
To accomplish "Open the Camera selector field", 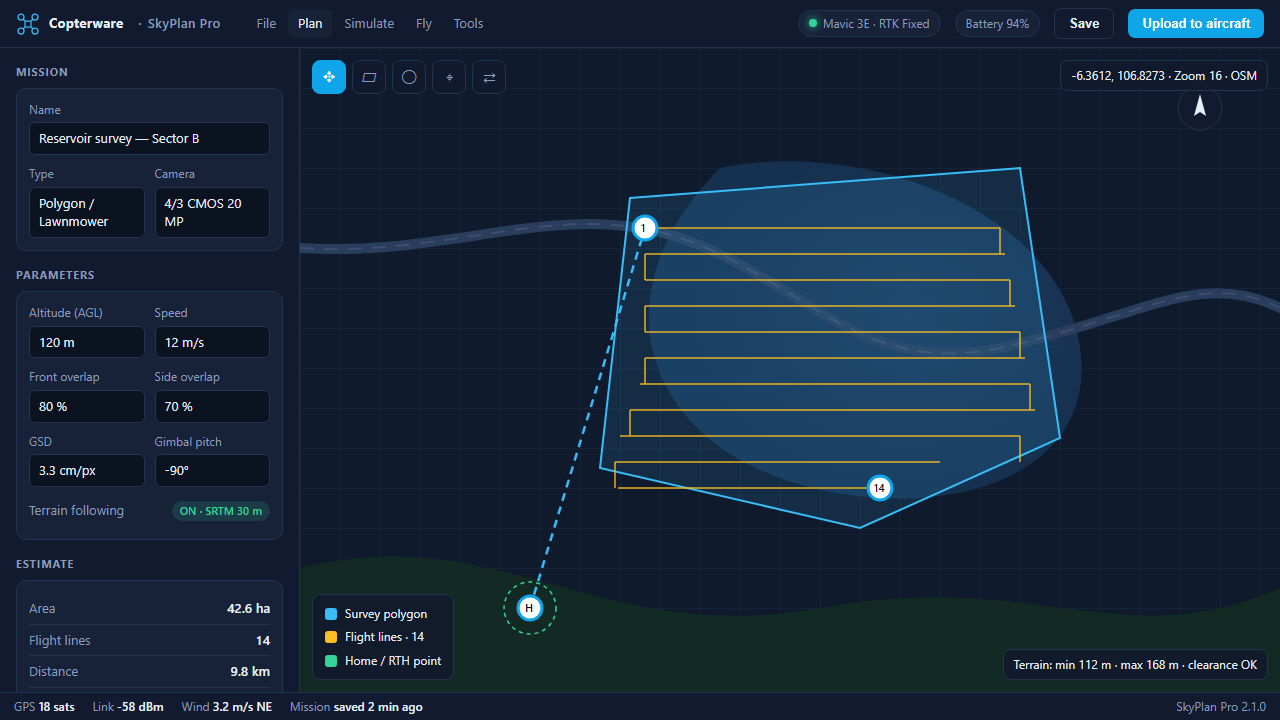I will [x=212, y=212].
